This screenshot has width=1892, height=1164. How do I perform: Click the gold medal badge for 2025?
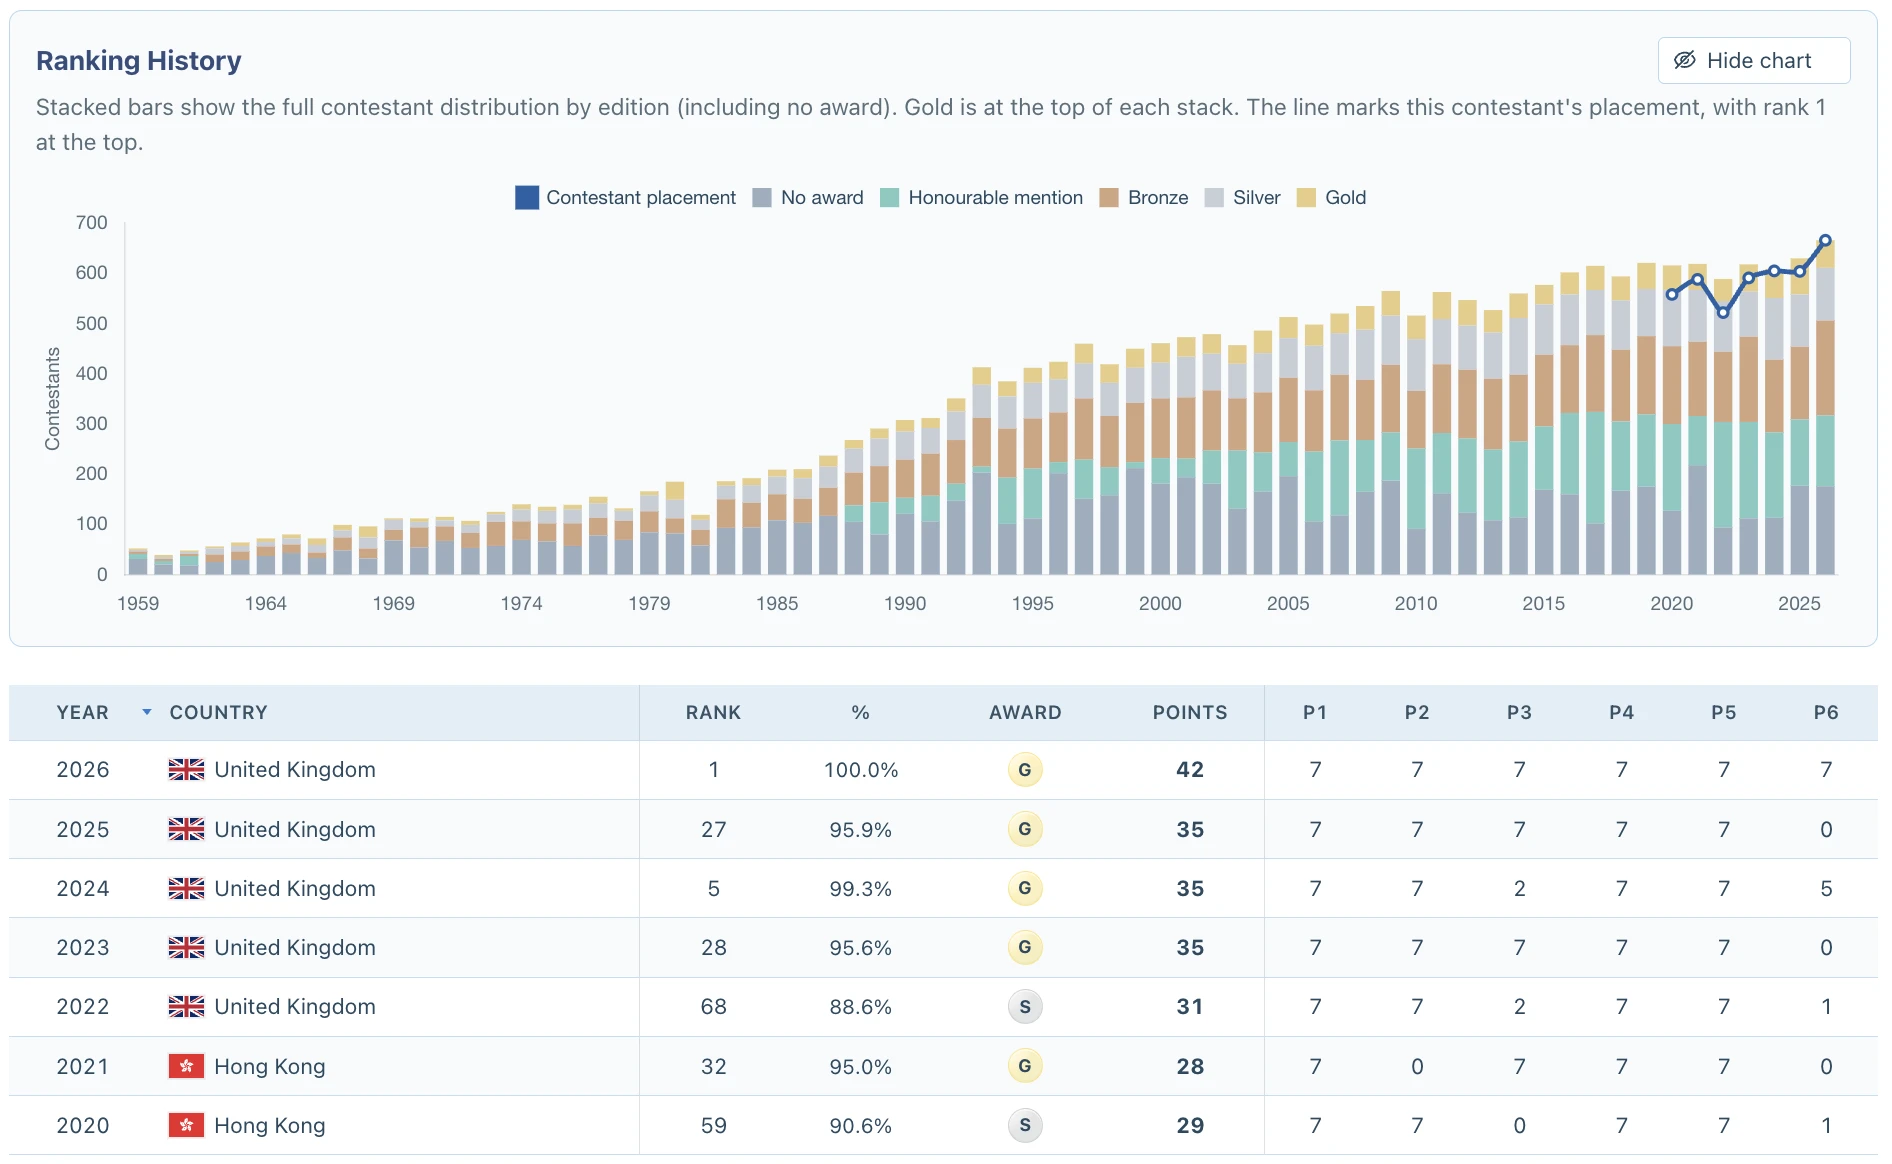[1025, 829]
